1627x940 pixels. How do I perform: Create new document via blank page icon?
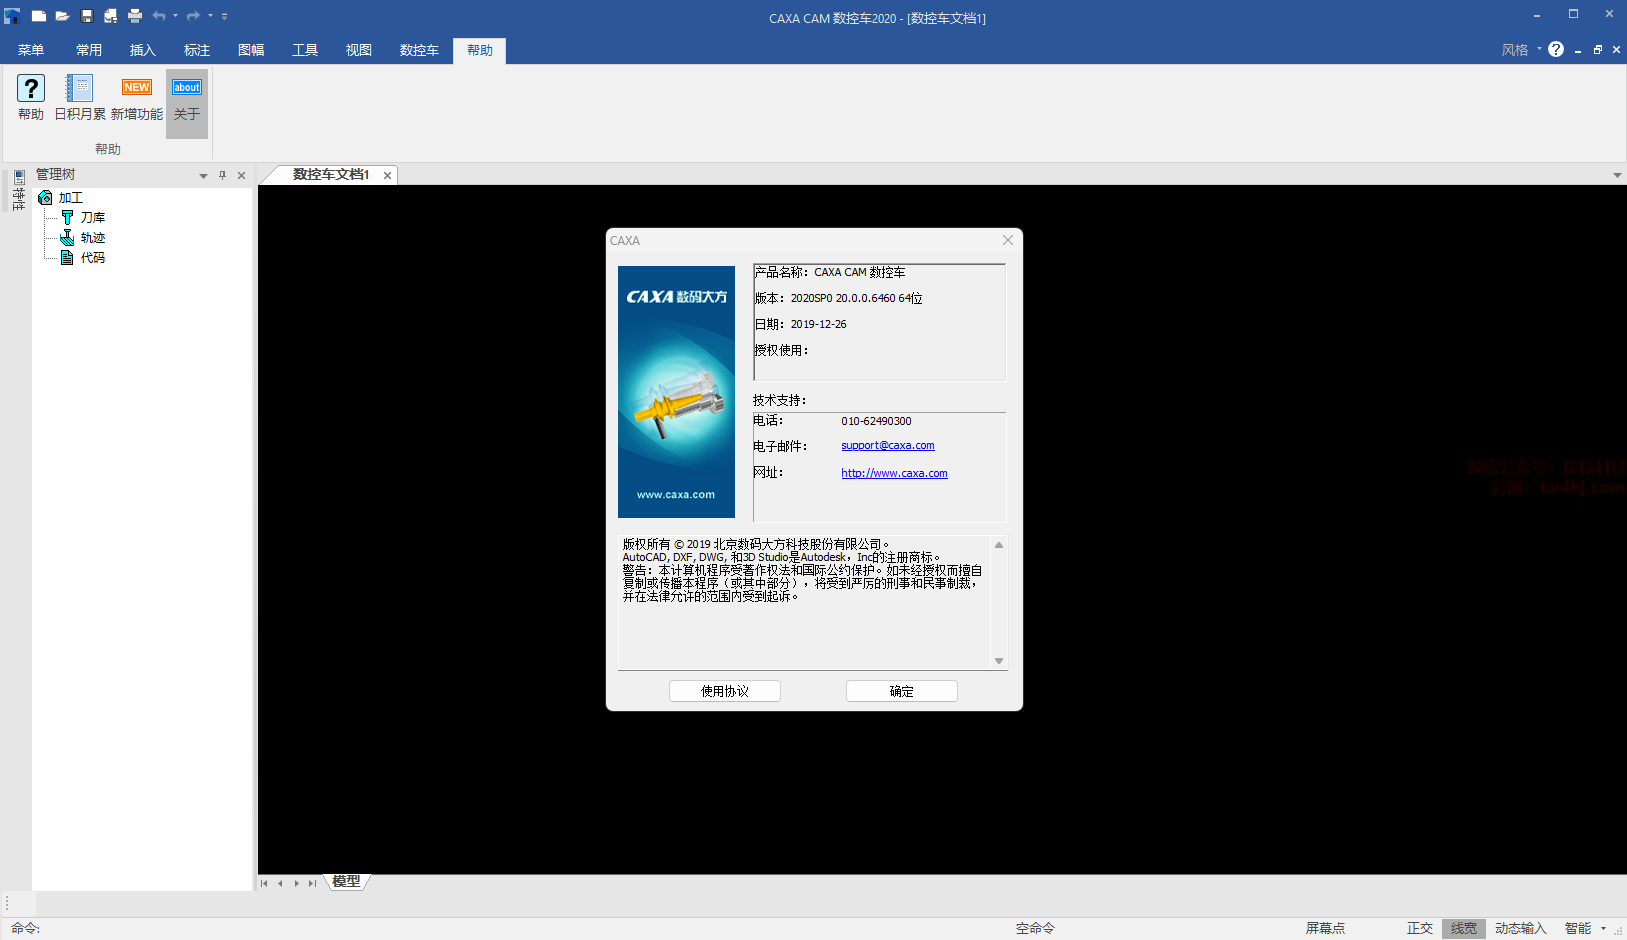click(39, 16)
